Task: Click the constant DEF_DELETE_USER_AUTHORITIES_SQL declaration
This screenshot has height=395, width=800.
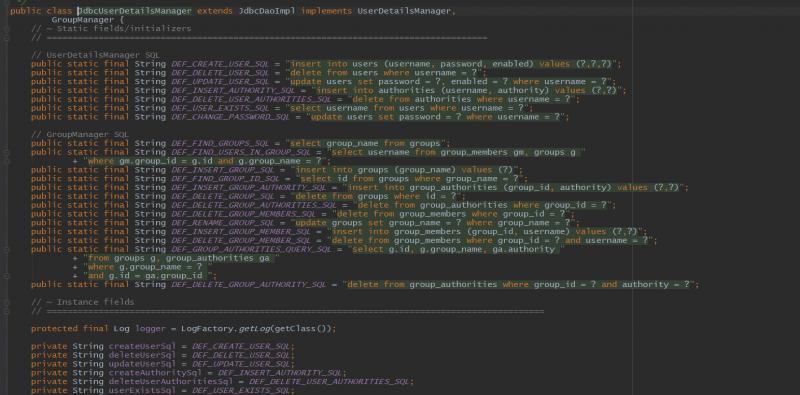Action: pyautogui.click(x=252, y=99)
